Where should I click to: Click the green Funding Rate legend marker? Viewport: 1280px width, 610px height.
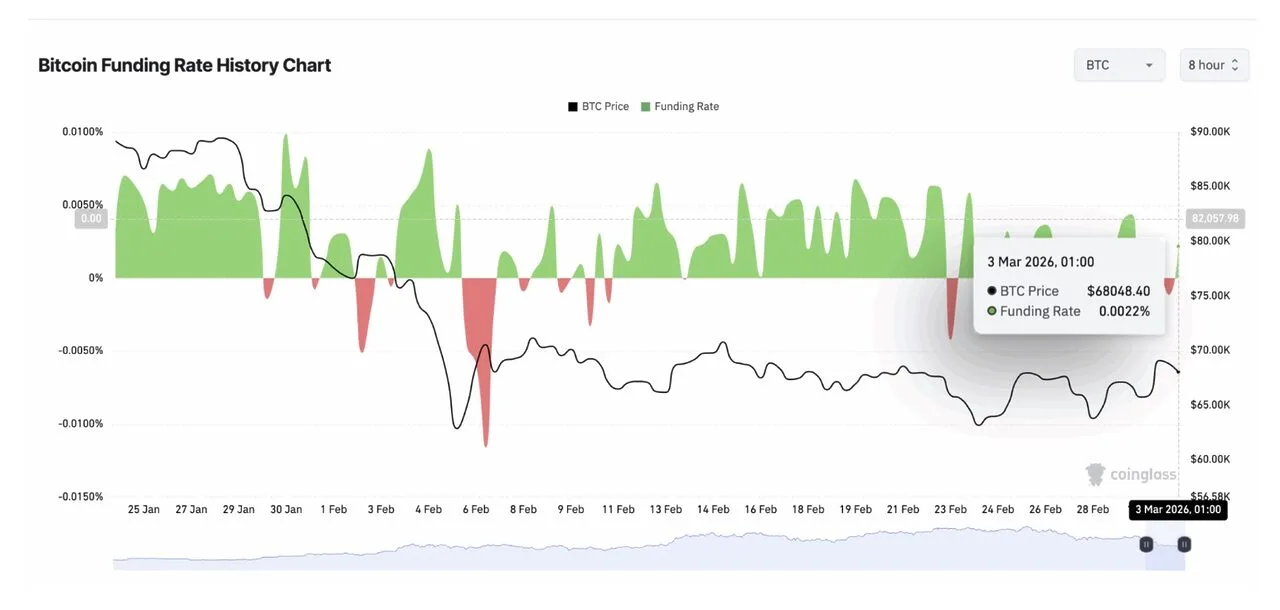tap(645, 106)
